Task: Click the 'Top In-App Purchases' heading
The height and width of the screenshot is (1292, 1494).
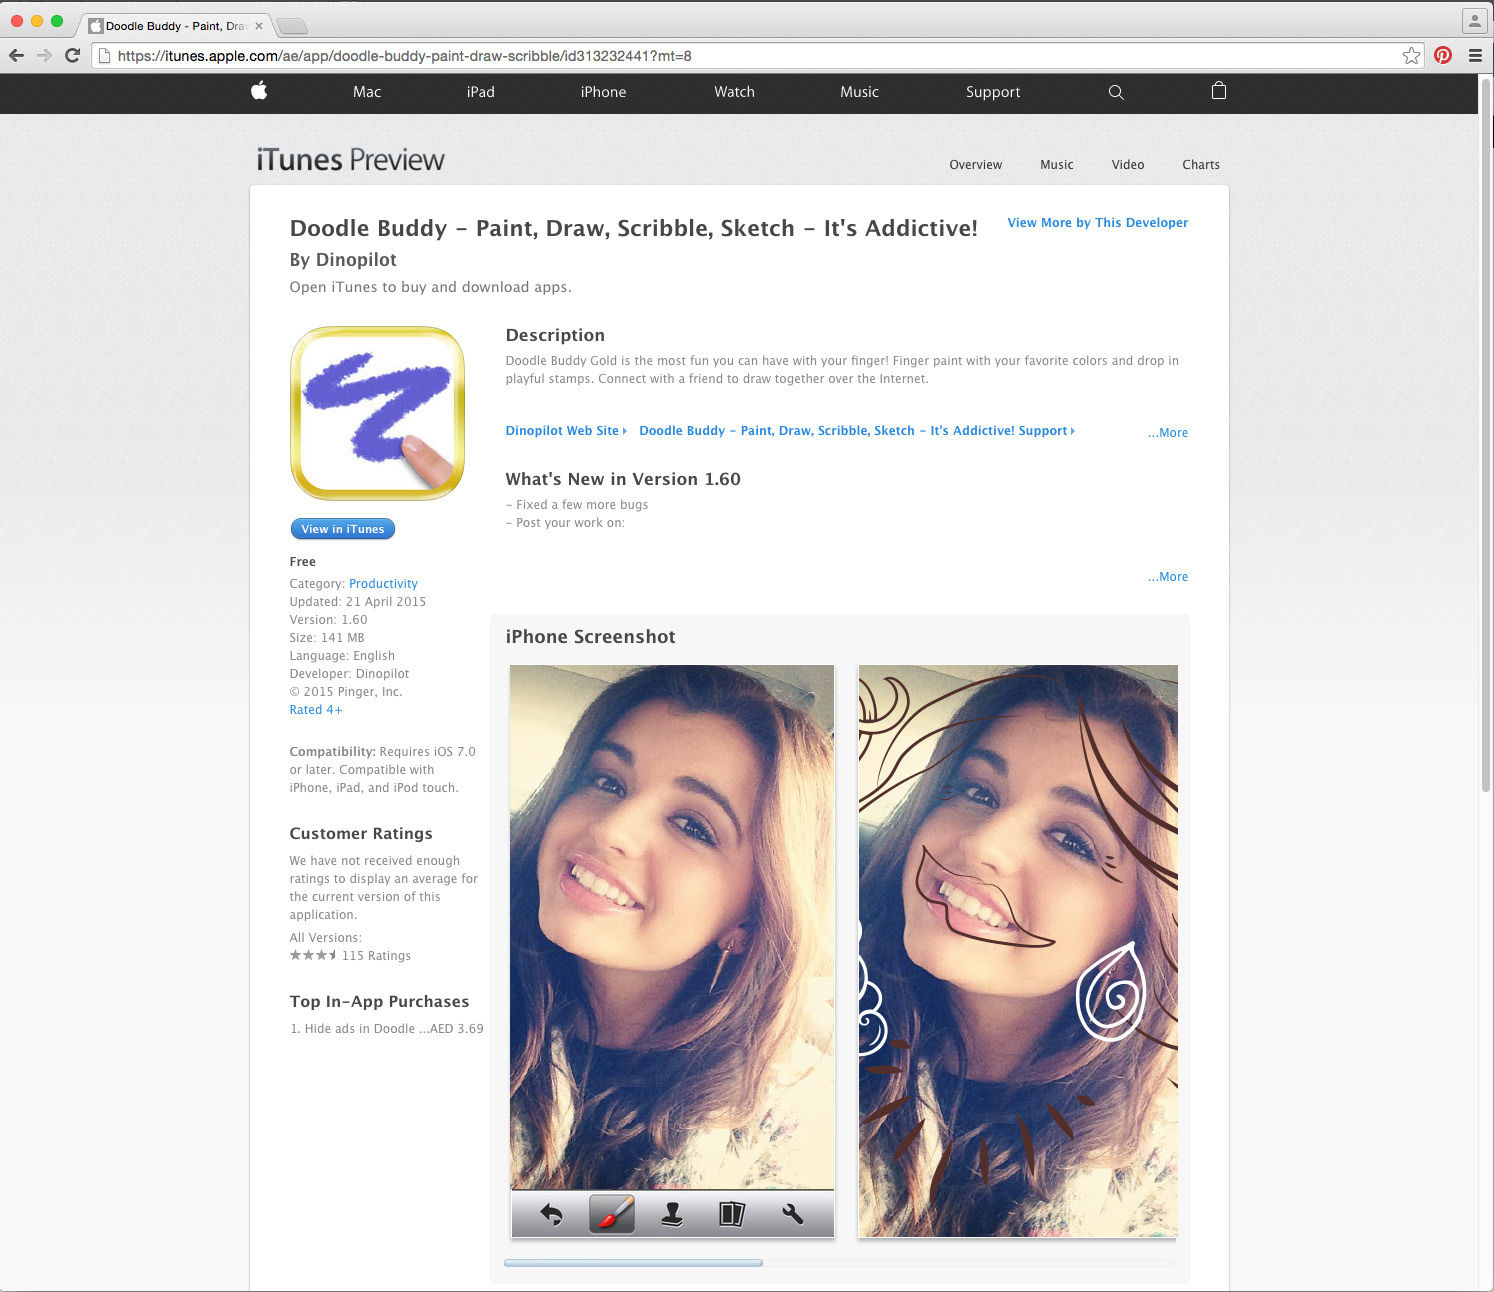Action: pyautogui.click(x=379, y=1002)
